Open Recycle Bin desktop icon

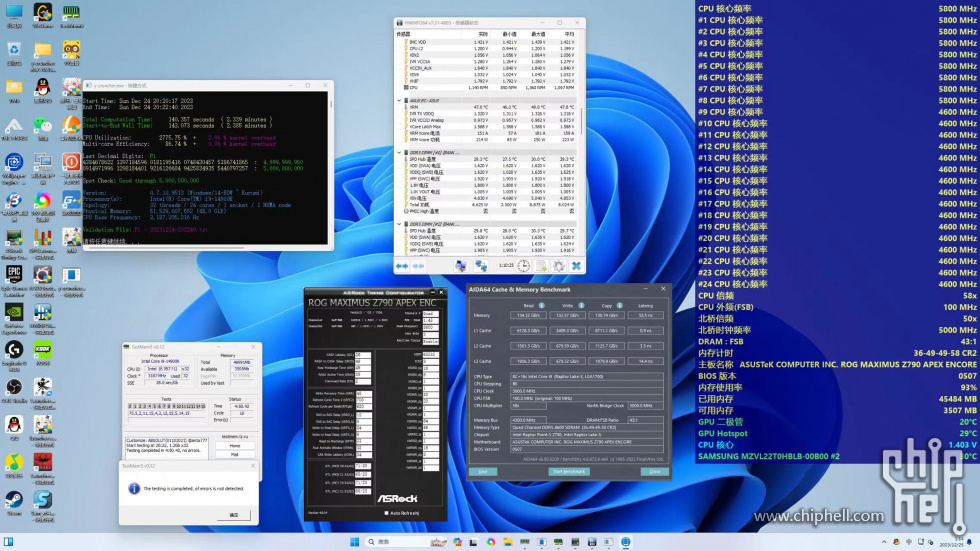tap(14, 49)
